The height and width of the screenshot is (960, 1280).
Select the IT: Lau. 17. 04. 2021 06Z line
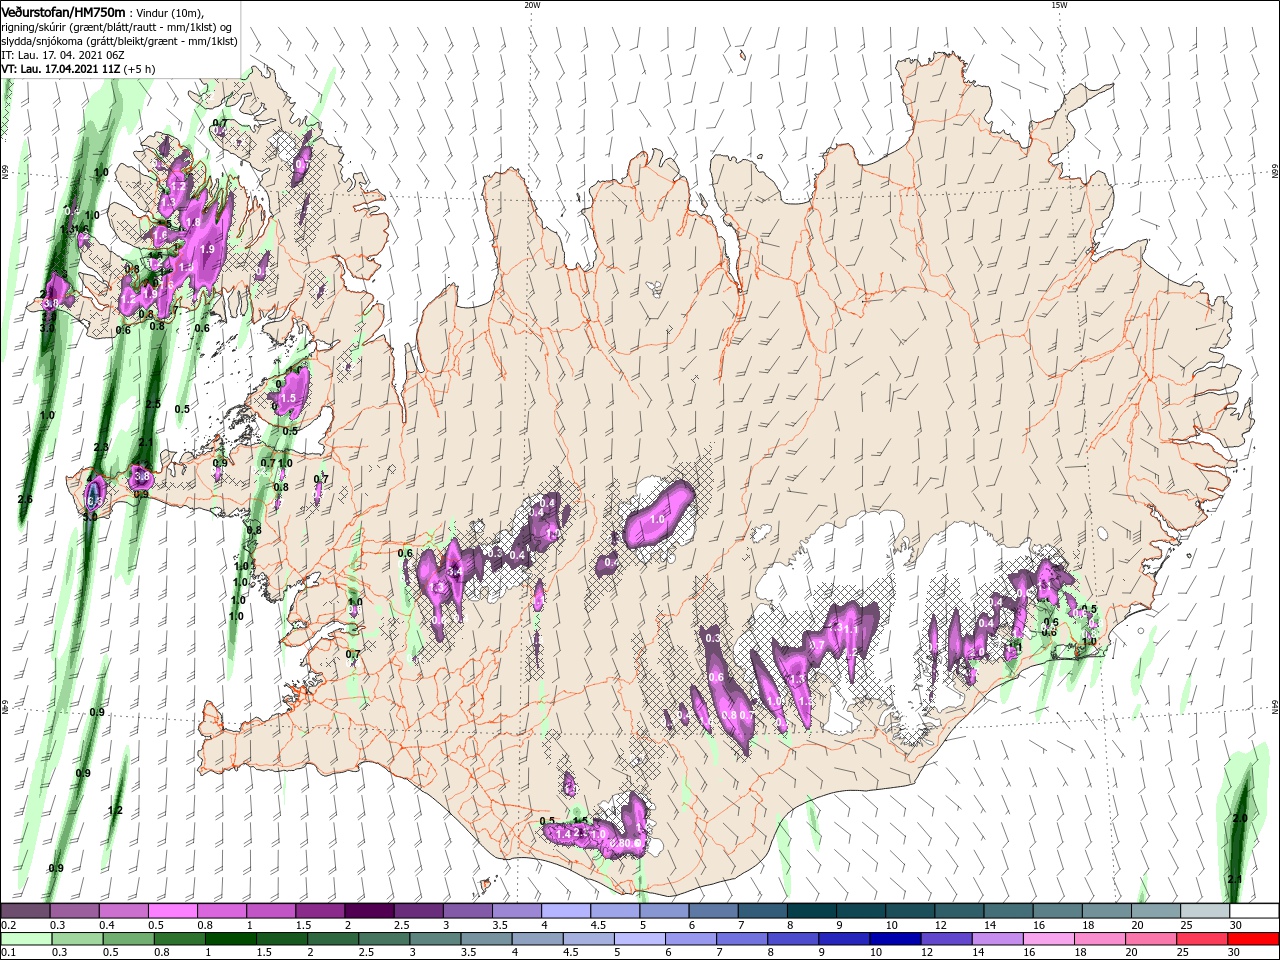[61, 55]
